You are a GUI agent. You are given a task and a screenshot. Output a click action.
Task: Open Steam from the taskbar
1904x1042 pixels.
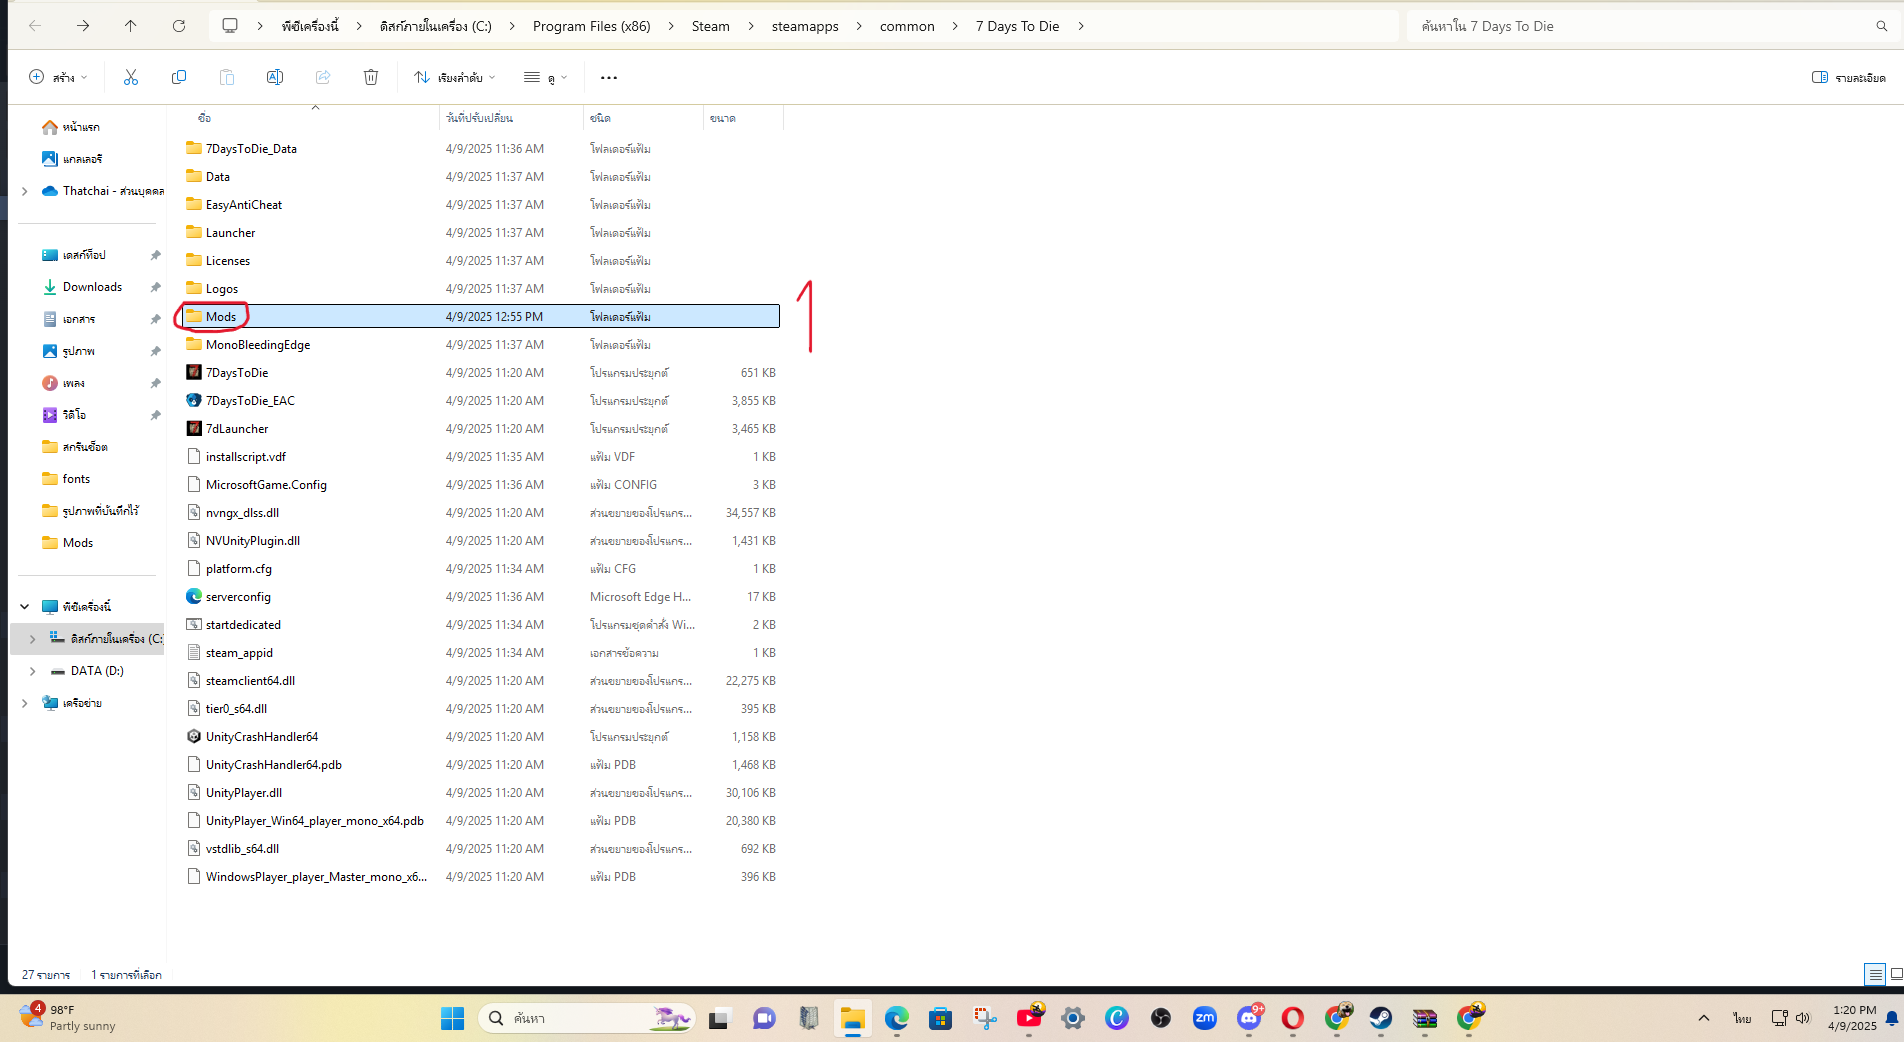coord(1381,1018)
